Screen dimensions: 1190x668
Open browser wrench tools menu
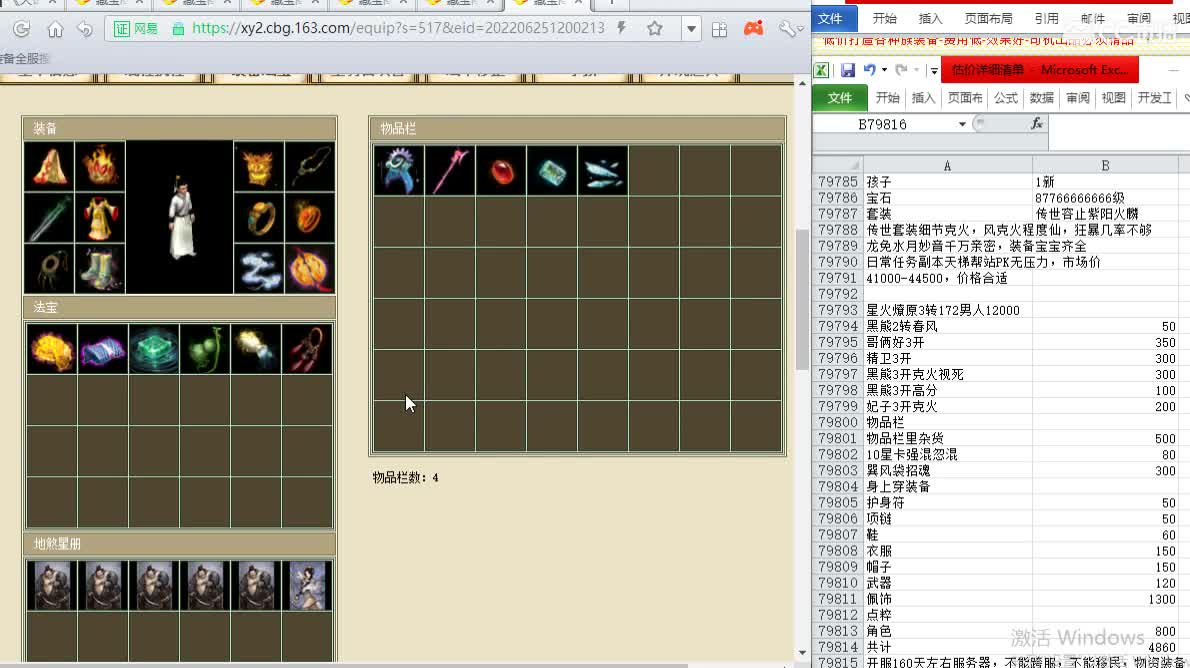787,29
